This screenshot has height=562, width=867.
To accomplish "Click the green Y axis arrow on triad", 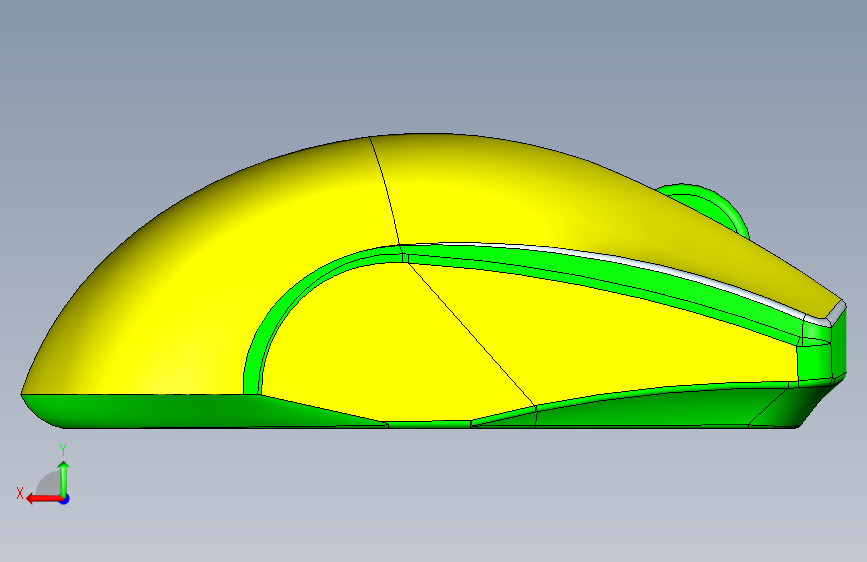I will pyautogui.click(x=64, y=479).
